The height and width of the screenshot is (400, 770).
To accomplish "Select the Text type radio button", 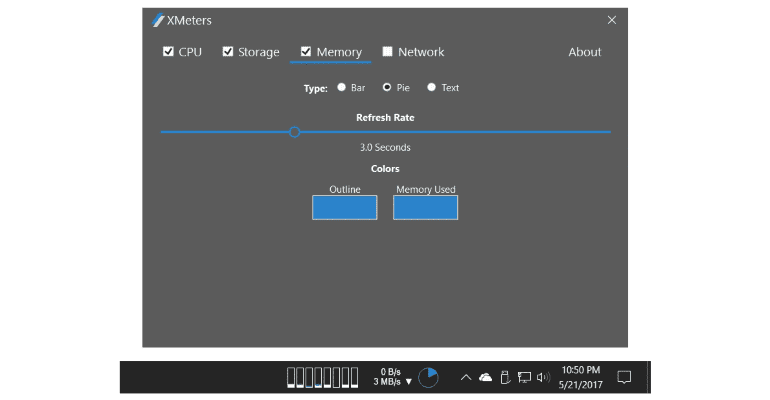I will (431, 87).
